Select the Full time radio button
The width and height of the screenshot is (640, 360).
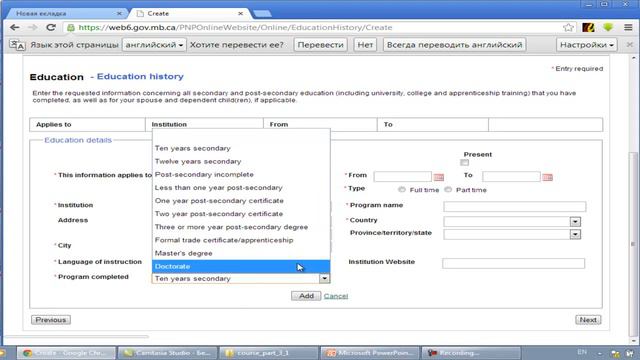pyautogui.click(x=402, y=189)
